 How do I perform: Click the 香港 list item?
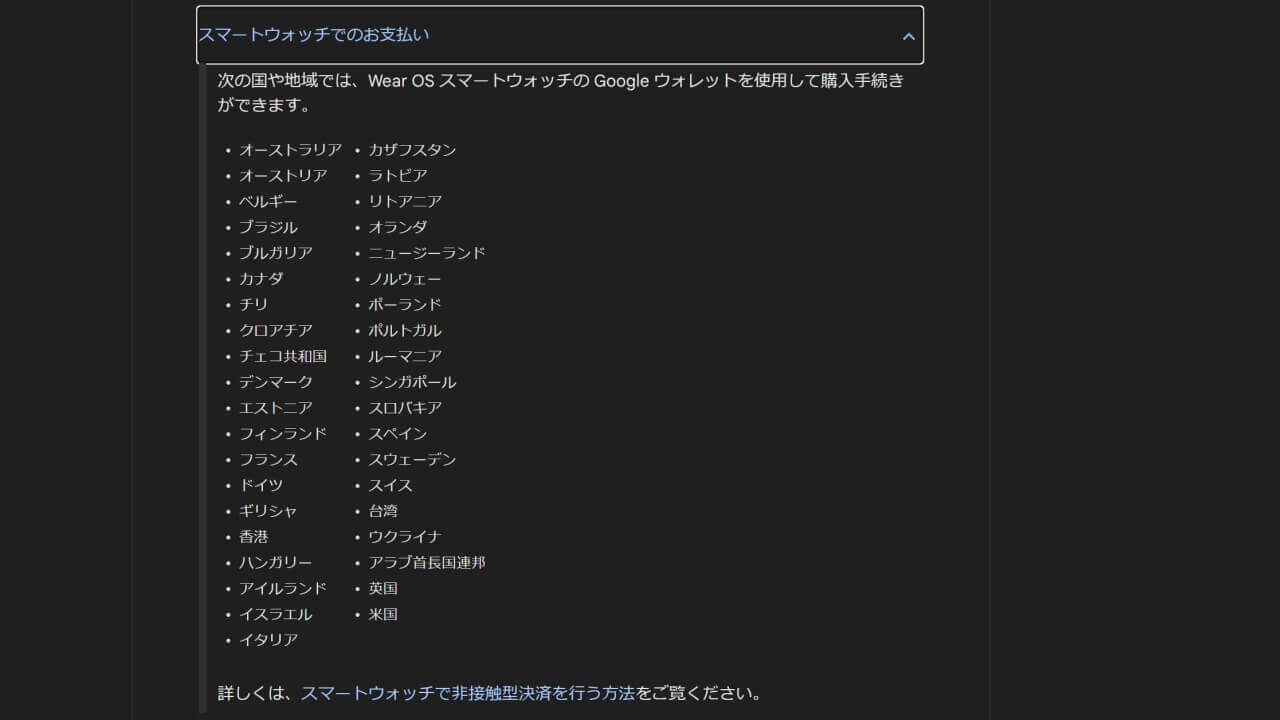click(x=253, y=537)
